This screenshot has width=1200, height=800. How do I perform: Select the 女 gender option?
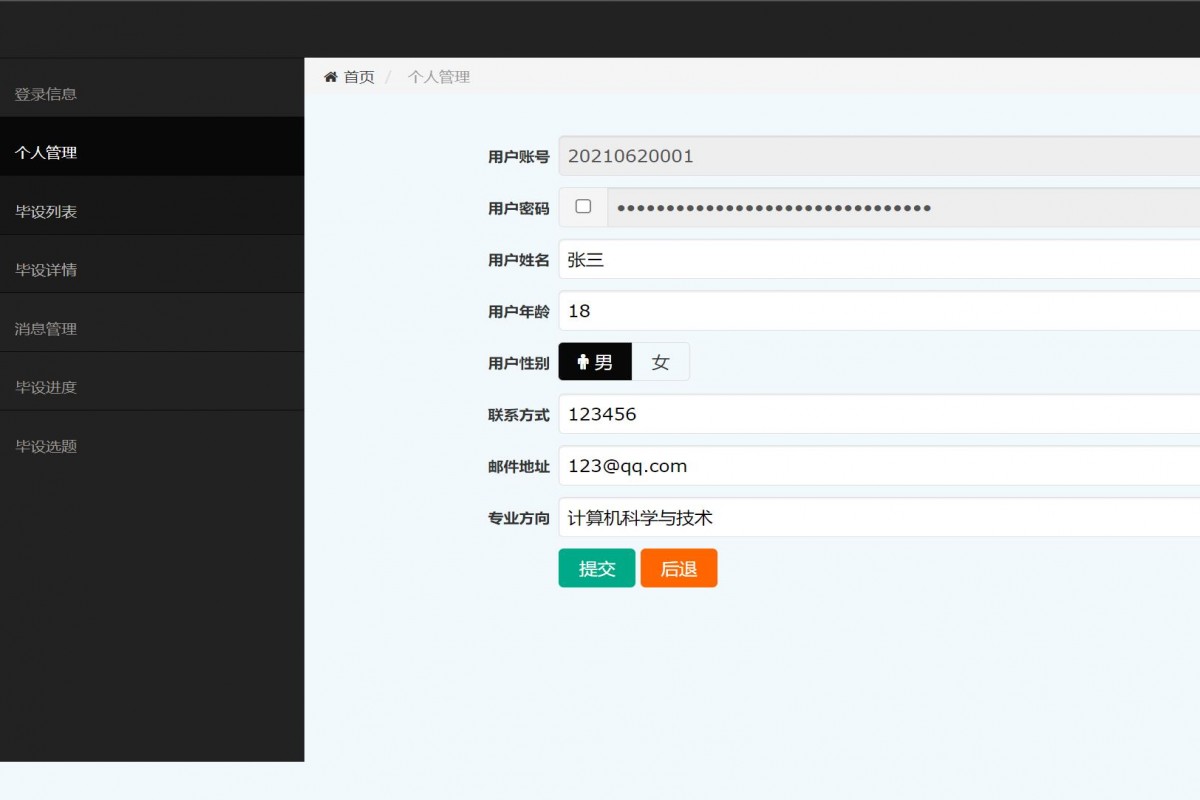(x=660, y=362)
